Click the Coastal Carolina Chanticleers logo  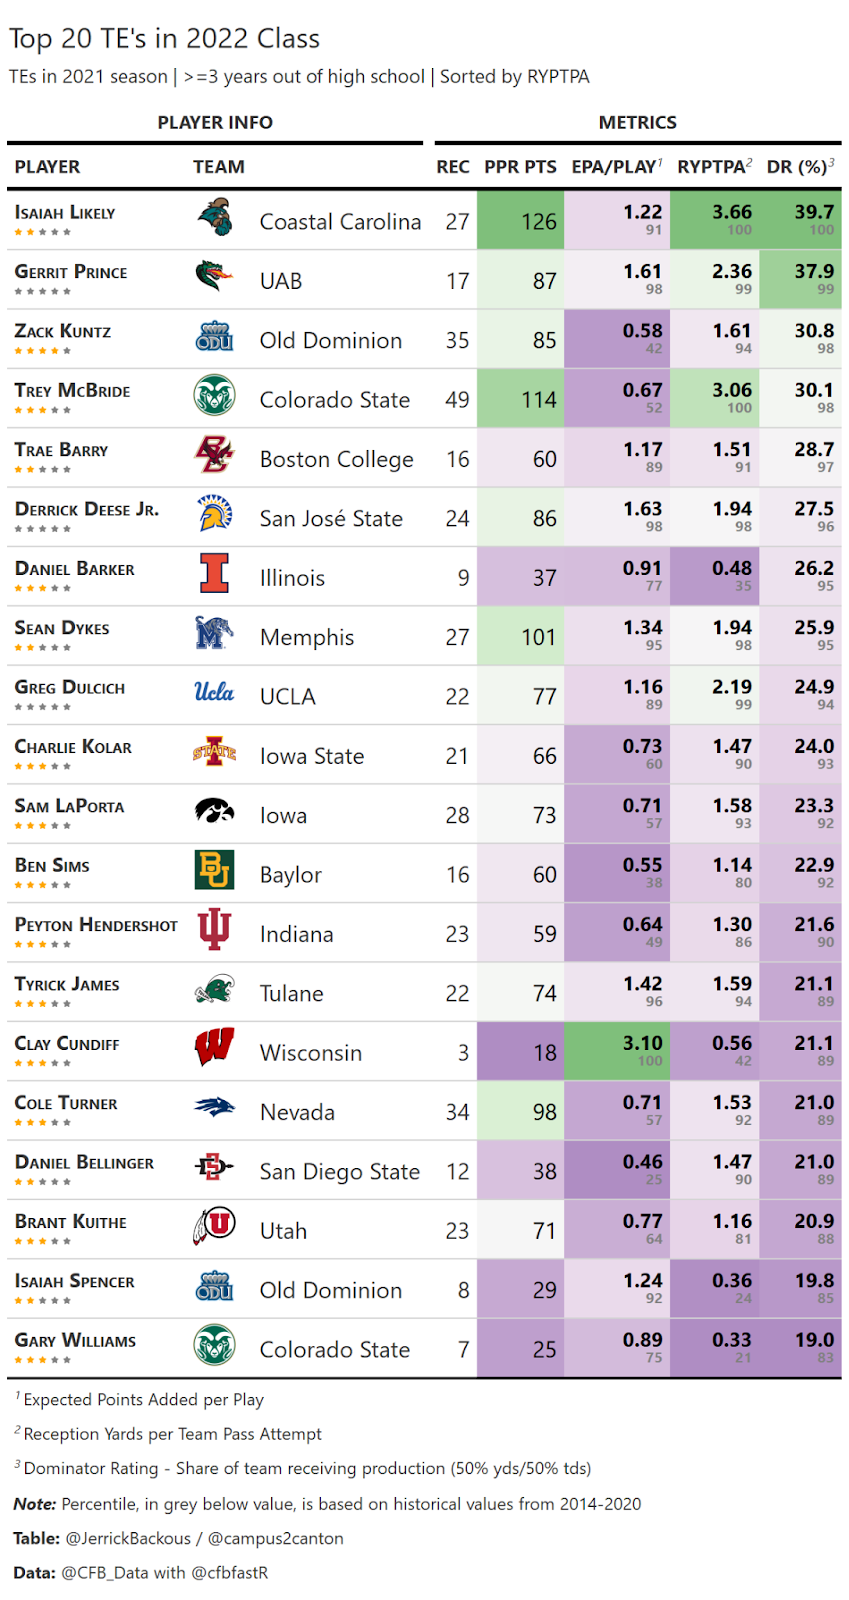coord(214,217)
